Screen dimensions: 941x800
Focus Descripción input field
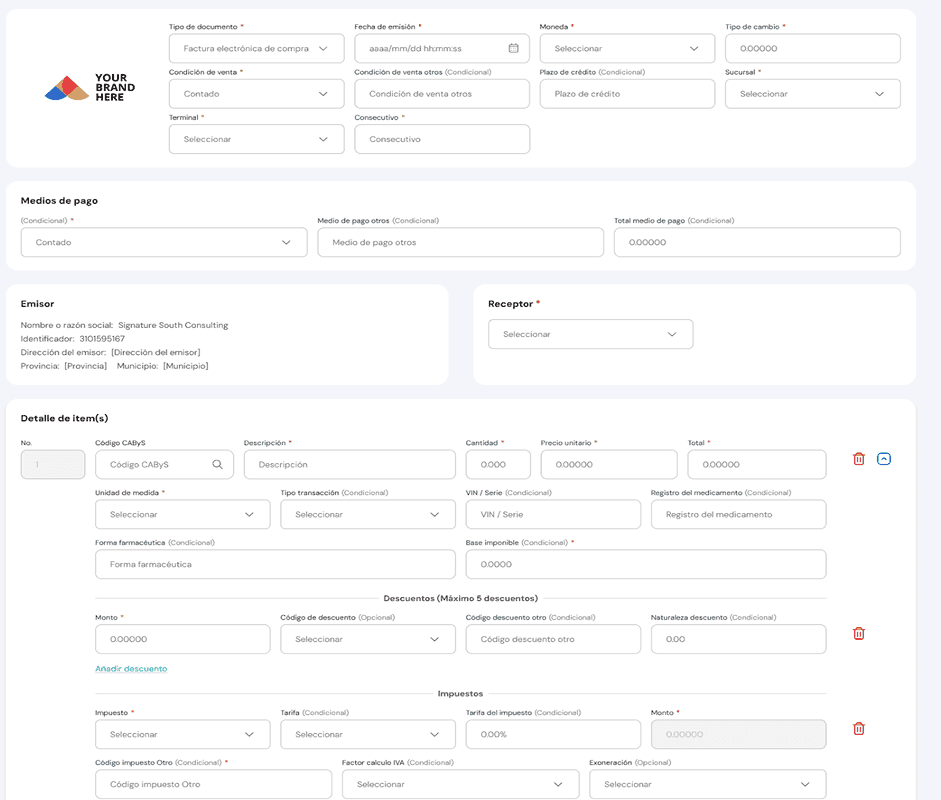(x=349, y=465)
